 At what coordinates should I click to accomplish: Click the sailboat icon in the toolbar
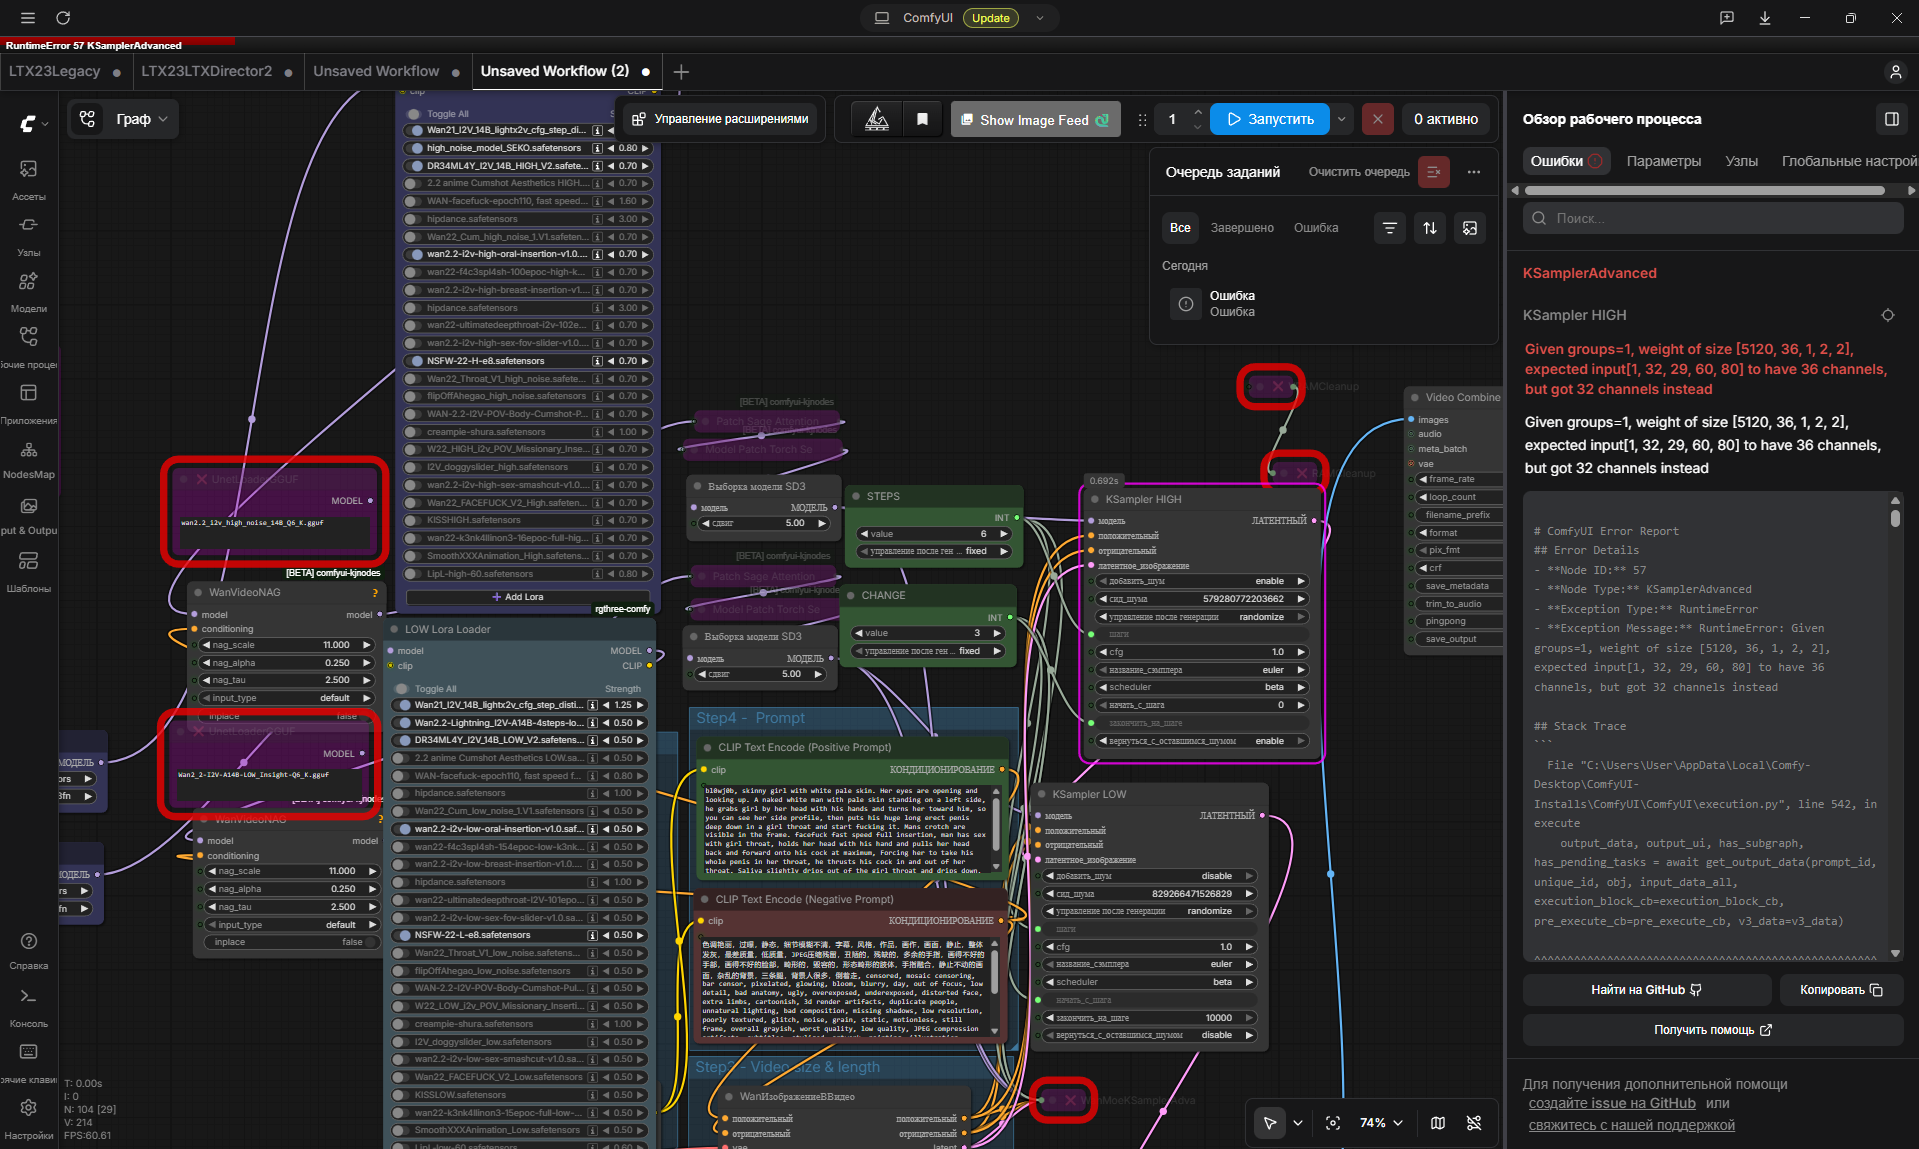tap(877, 119)
